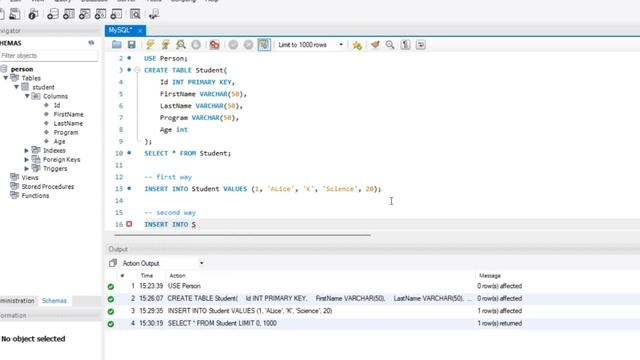Click the SELECT * FROM Student statement line
640x360 pixels.
click(x=187, y=153)
